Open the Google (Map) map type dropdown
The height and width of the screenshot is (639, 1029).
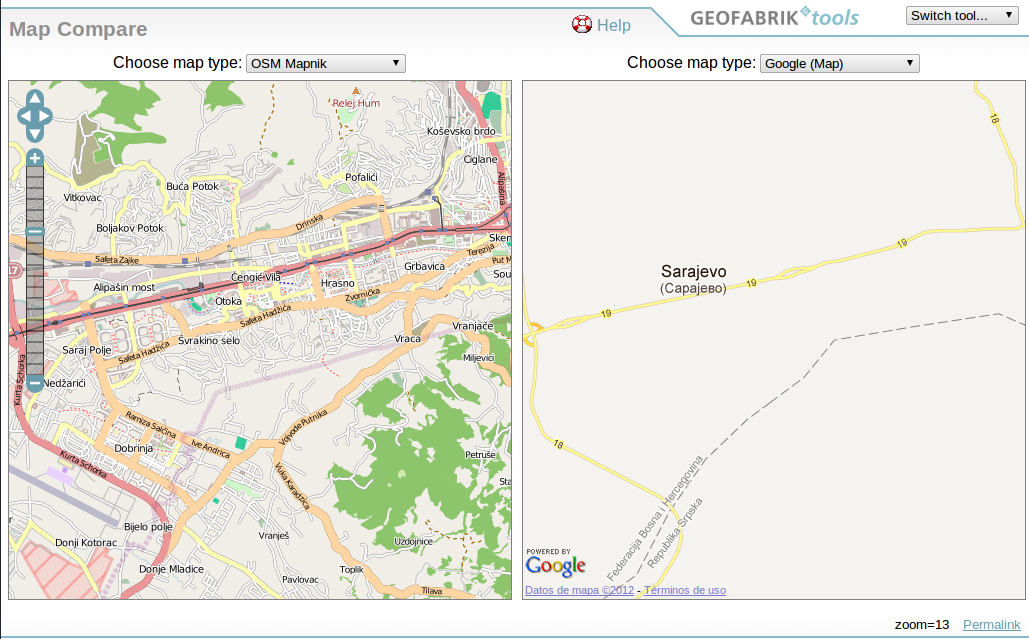839,63
